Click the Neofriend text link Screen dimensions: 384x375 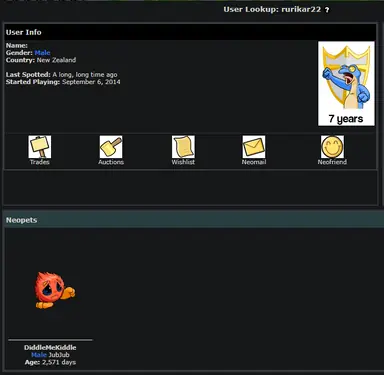332,162
